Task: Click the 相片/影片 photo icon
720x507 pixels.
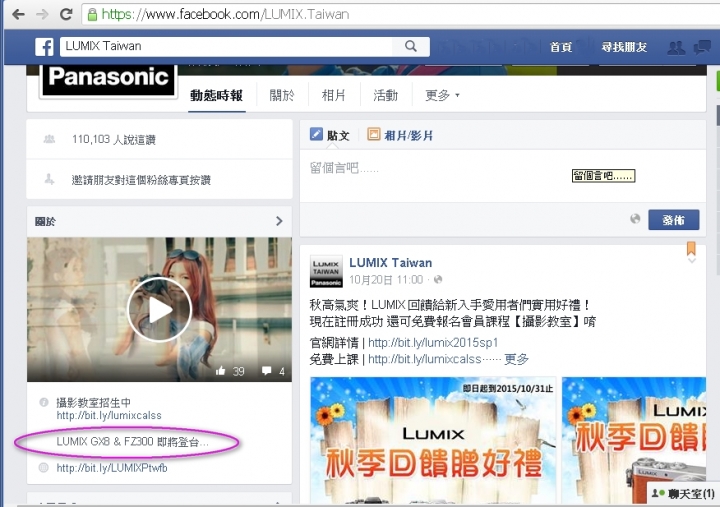Action: pyautogui.click(x=373, y=134)
